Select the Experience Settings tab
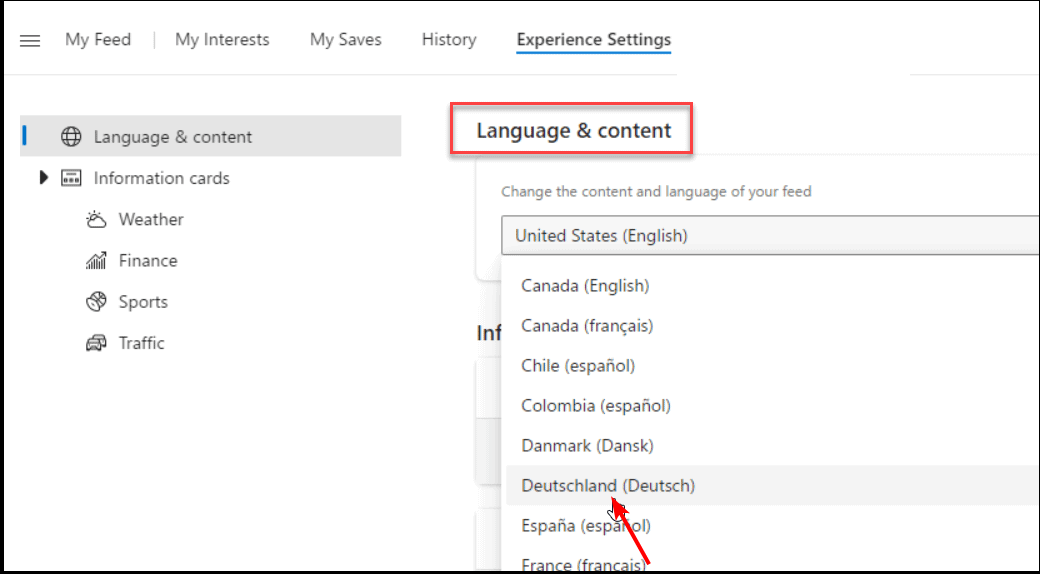This screenshot has width=1040, height=574. click(x=593, y=40)
